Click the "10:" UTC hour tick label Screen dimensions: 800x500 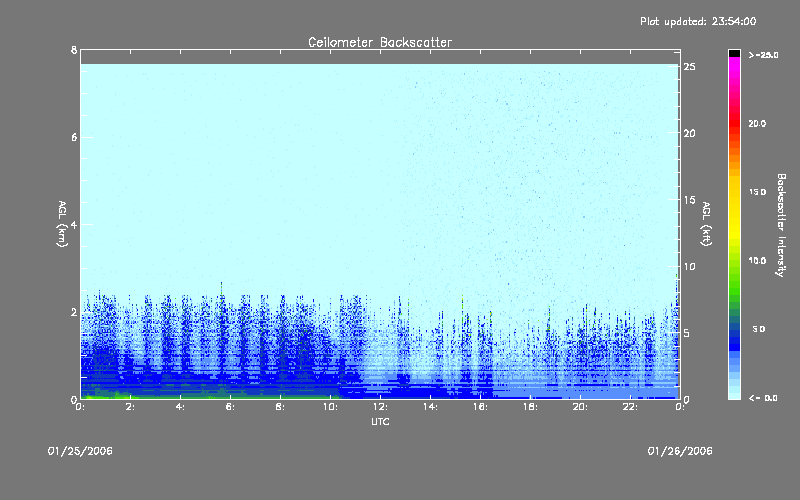coord(330,407)
